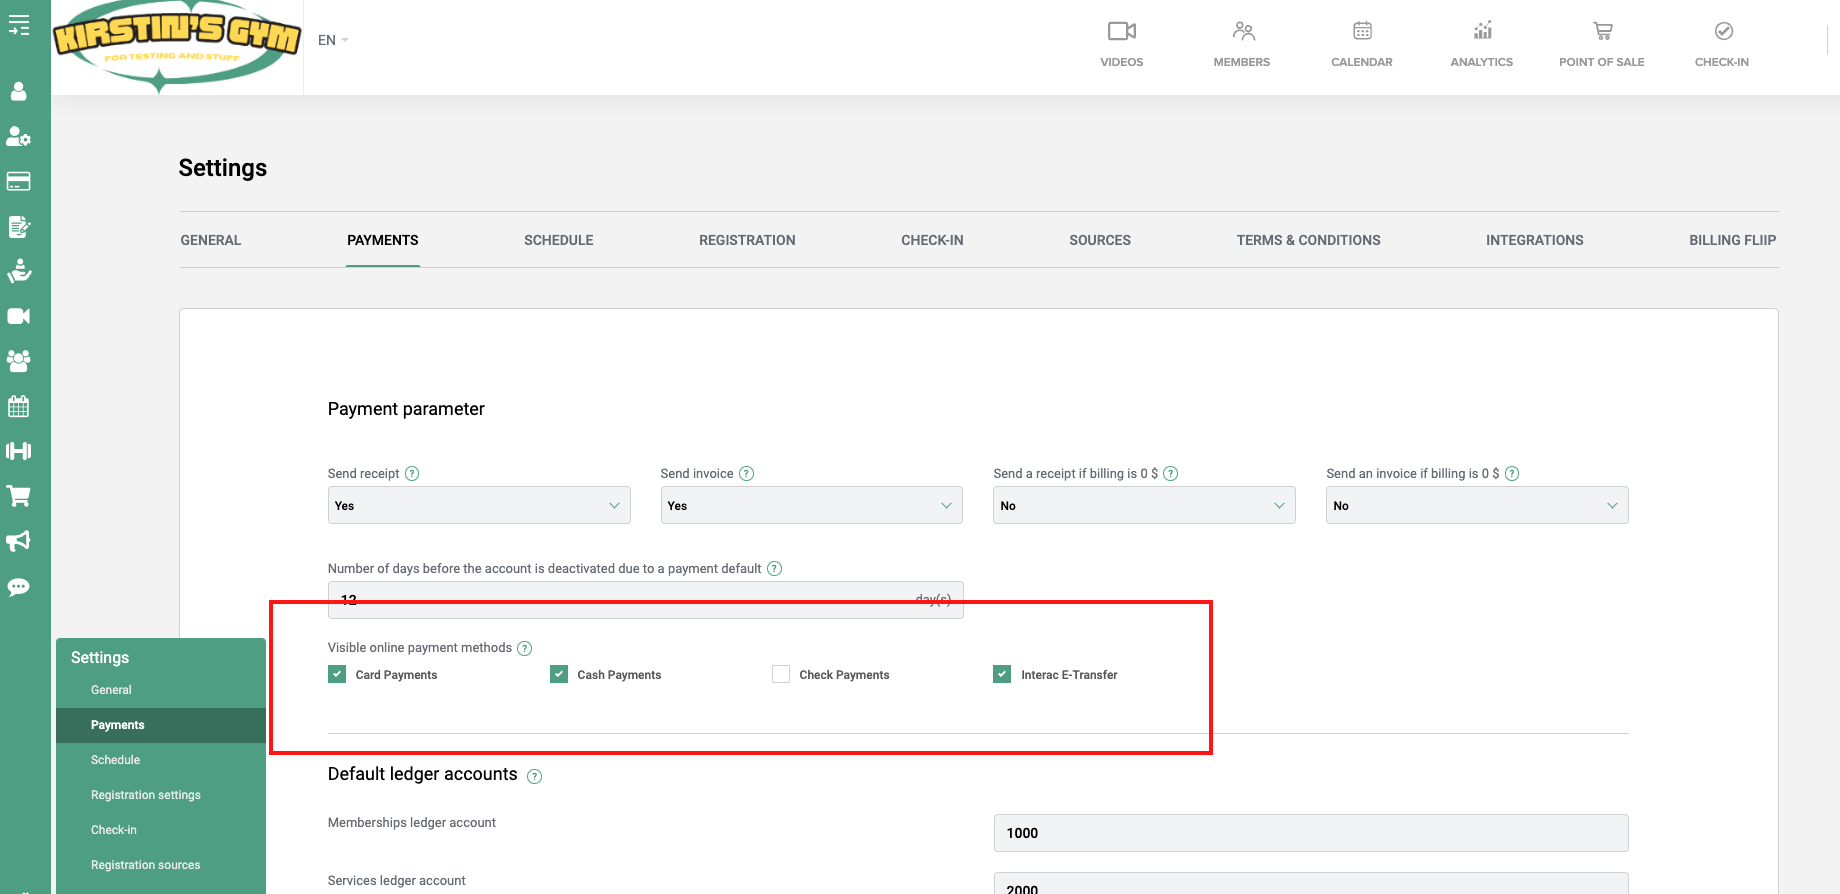Open the Send receipt dropdown
The image size is (1840, 894).
click(x=479, y=505)
